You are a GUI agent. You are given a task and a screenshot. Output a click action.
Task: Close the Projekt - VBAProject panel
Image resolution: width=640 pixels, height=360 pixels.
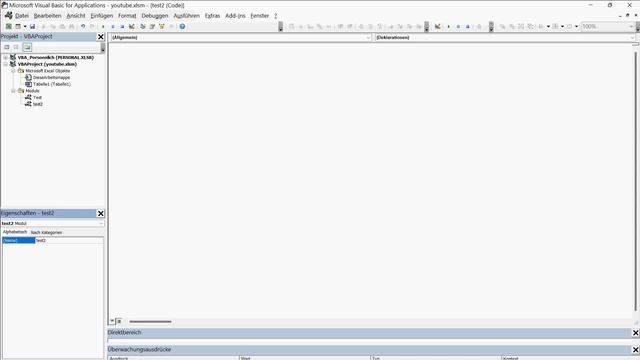click(x=101, y=37)
